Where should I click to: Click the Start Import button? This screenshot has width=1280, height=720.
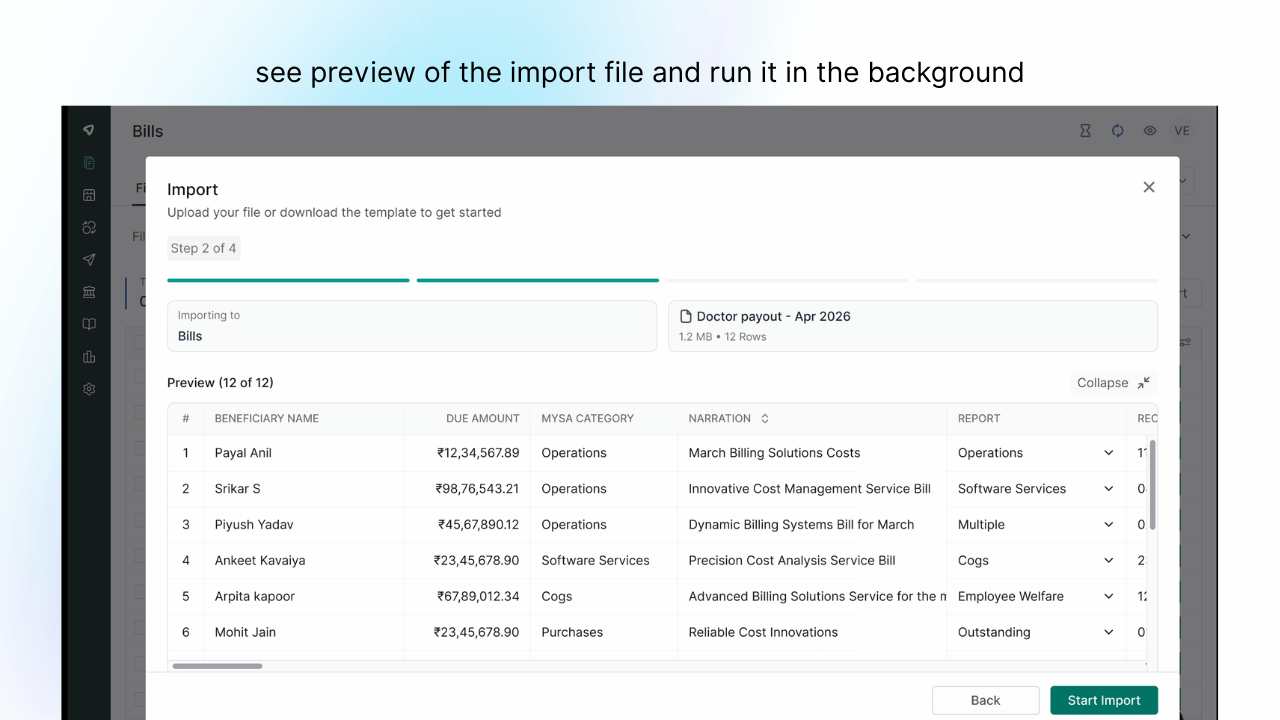point(1104,700)
